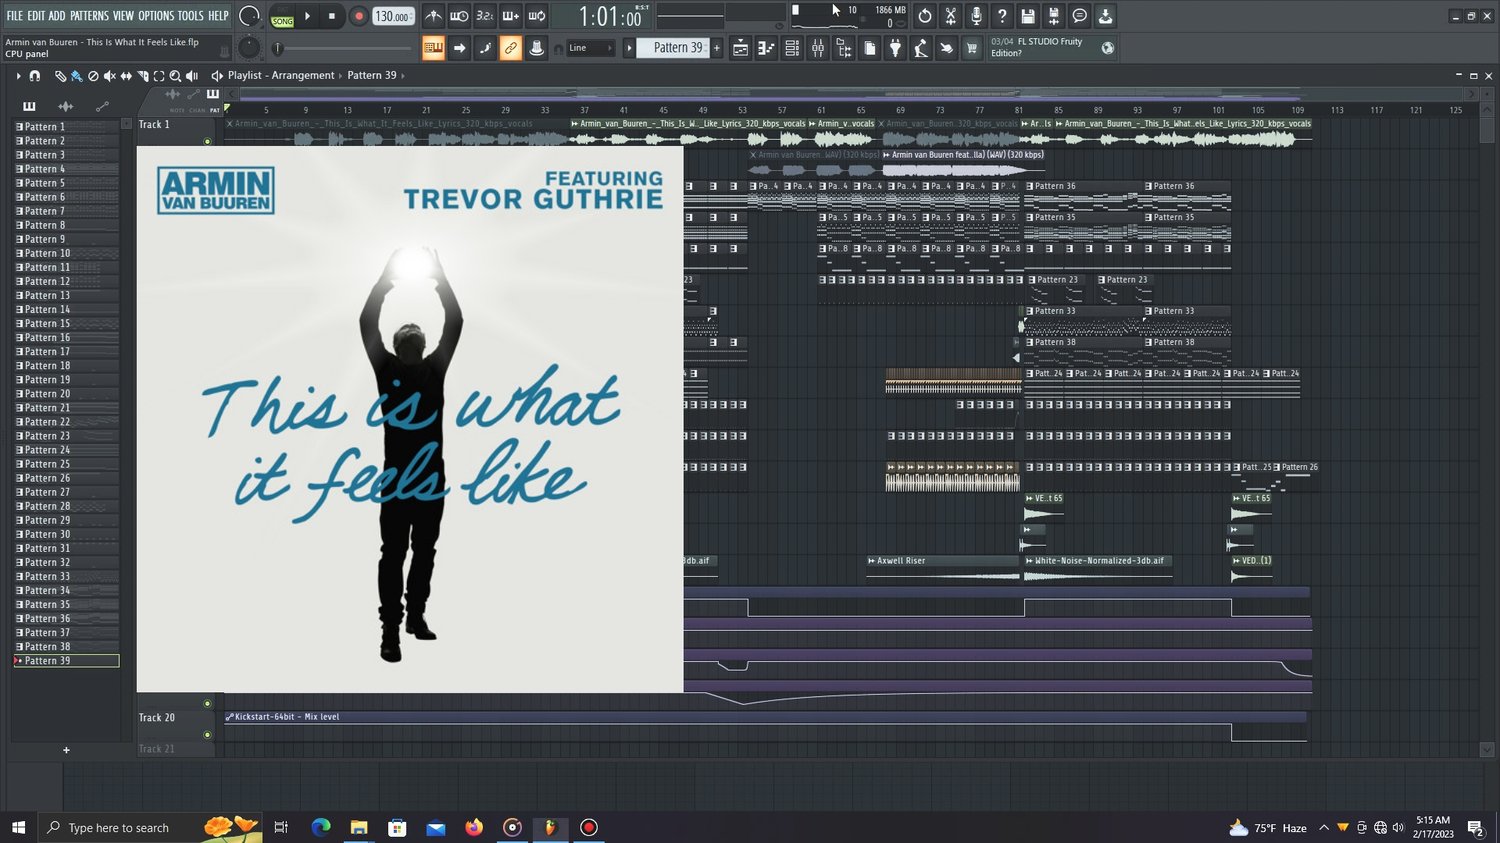Open the Browser view button
The image size is (1500, 843).
(x=844, y=48)
